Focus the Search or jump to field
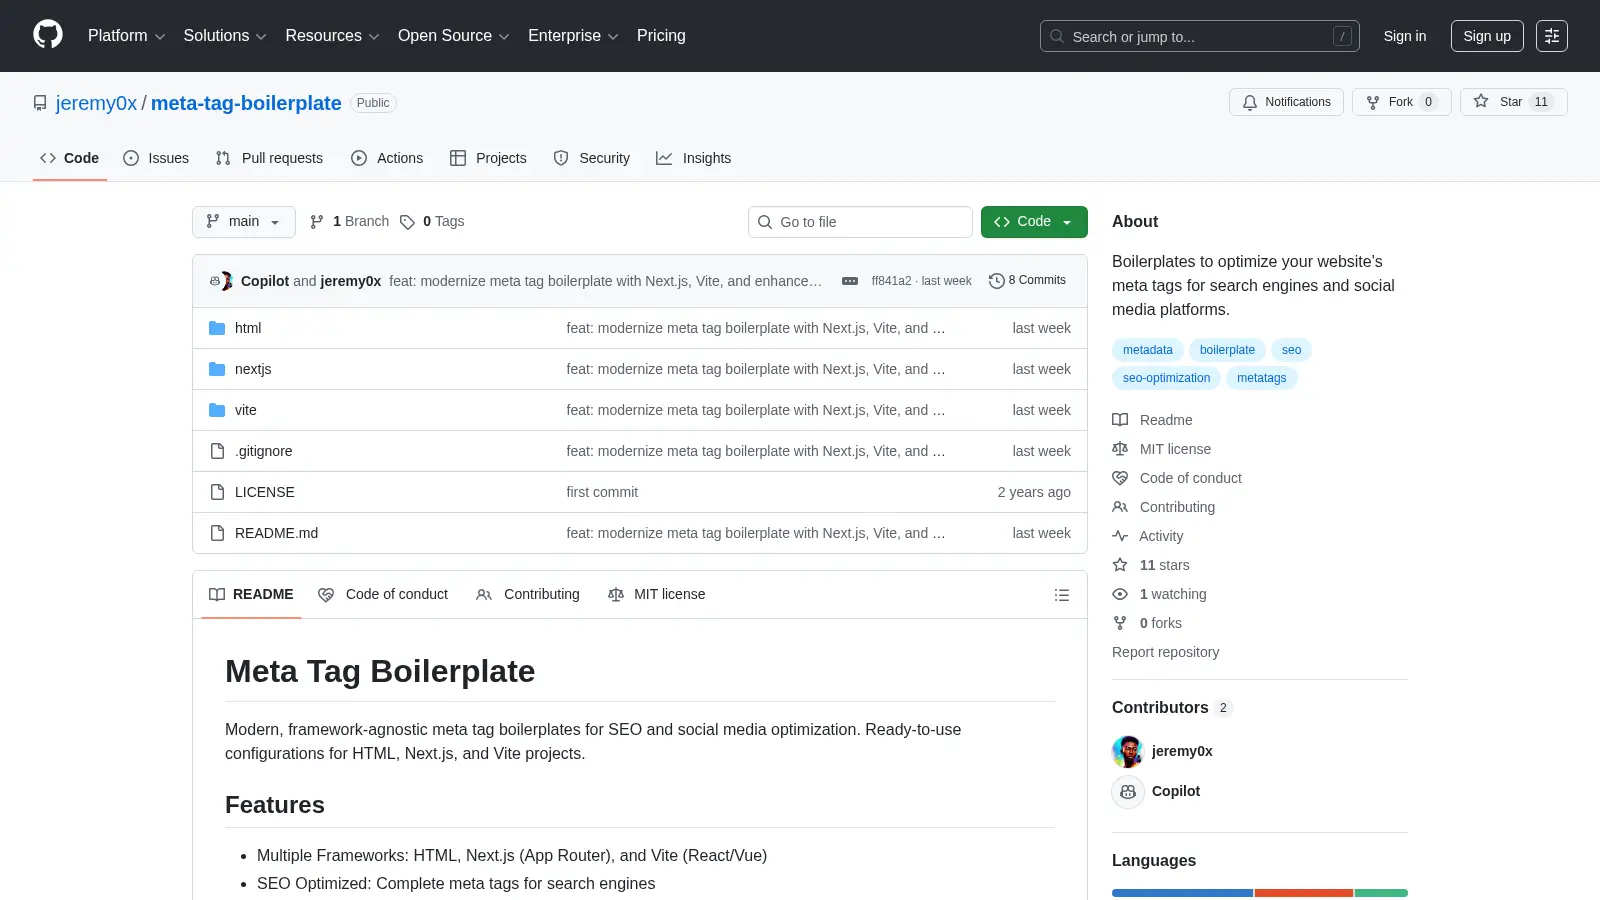 (1200, 36)
